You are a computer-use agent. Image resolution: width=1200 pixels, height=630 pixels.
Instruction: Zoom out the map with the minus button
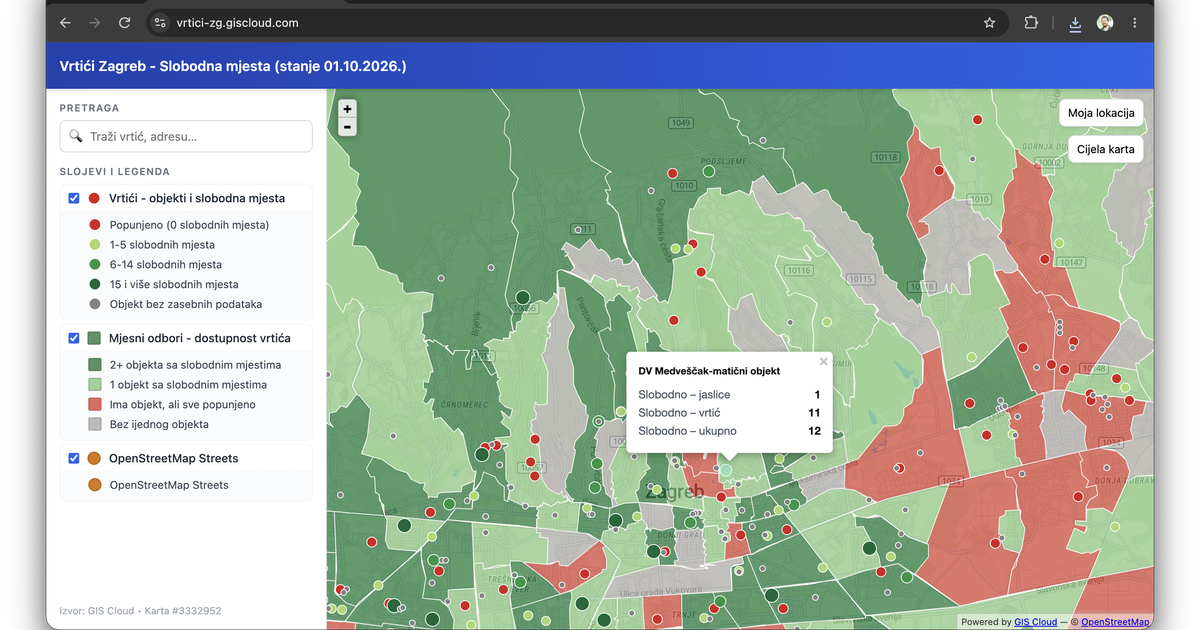click(347, 127)
